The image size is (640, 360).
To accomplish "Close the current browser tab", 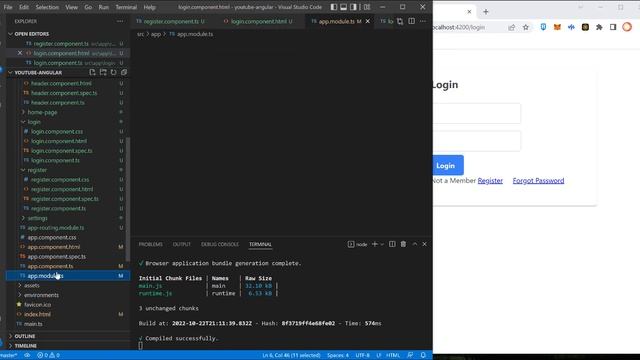I will 469,12.
